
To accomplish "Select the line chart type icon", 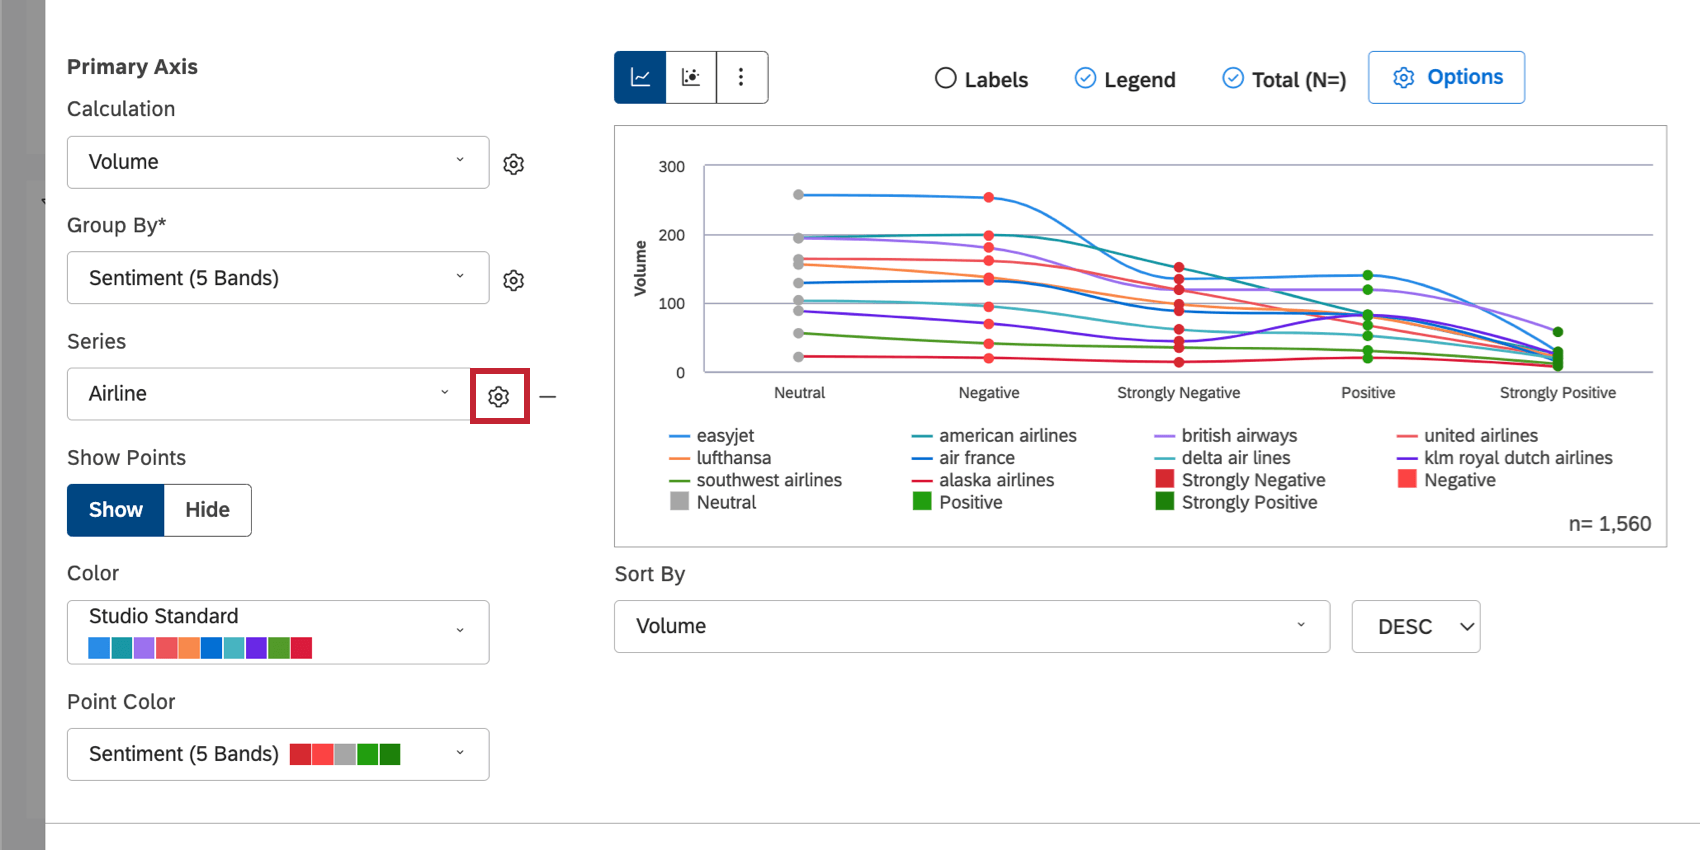I will [640, 78].
